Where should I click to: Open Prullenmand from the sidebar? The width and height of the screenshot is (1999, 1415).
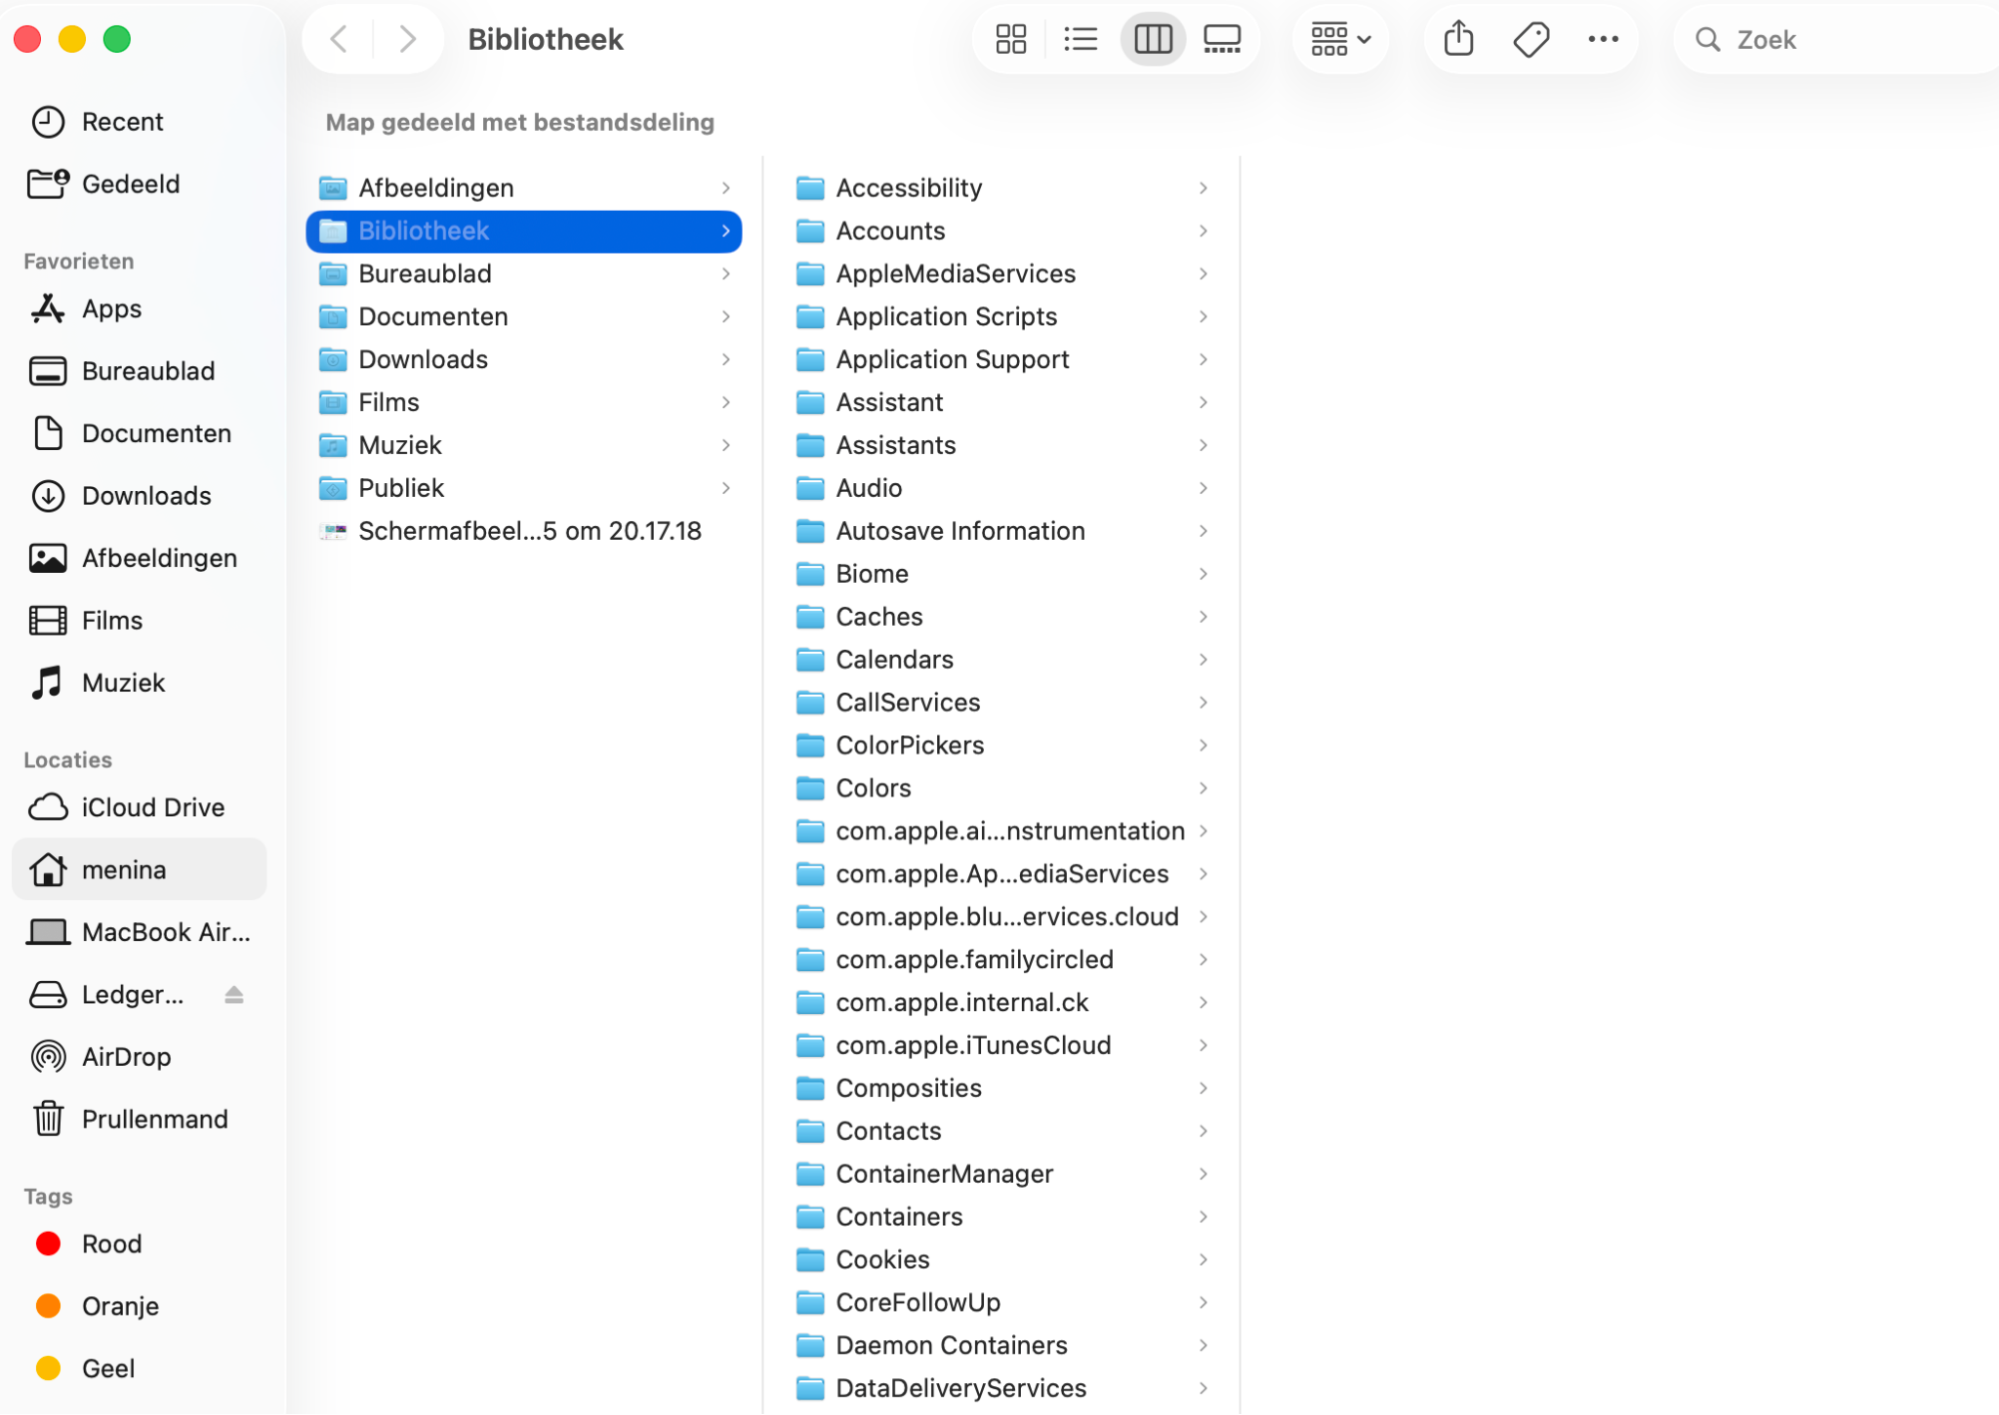155,1119
